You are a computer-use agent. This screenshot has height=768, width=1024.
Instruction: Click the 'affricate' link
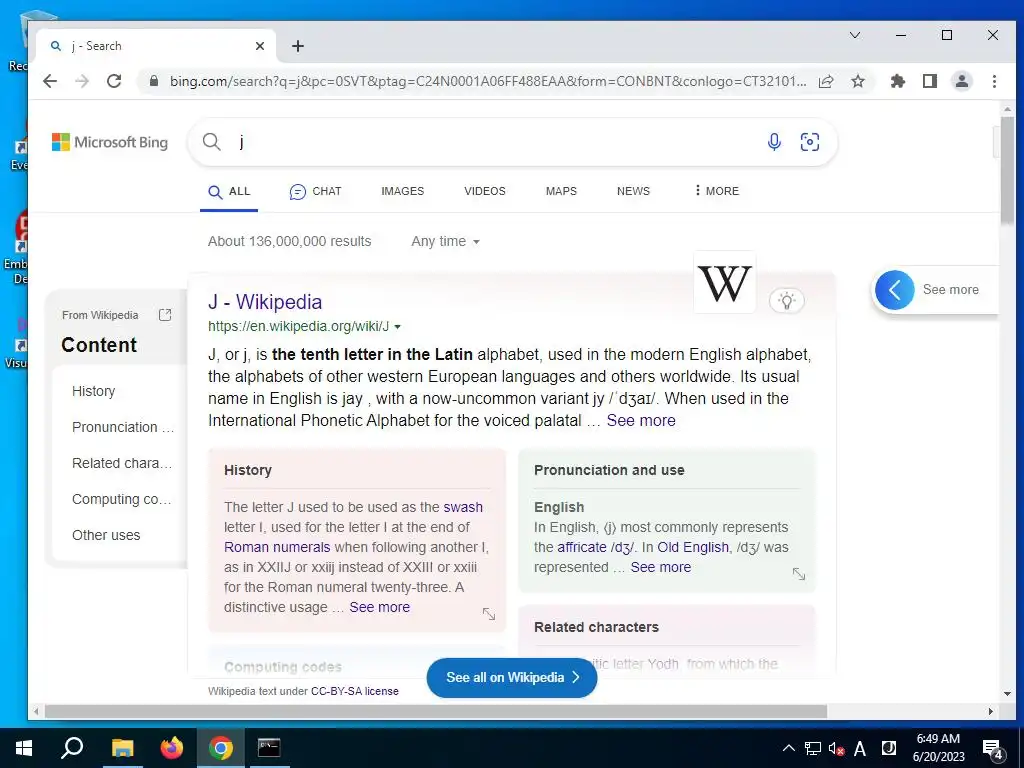(x=582, y=547)
